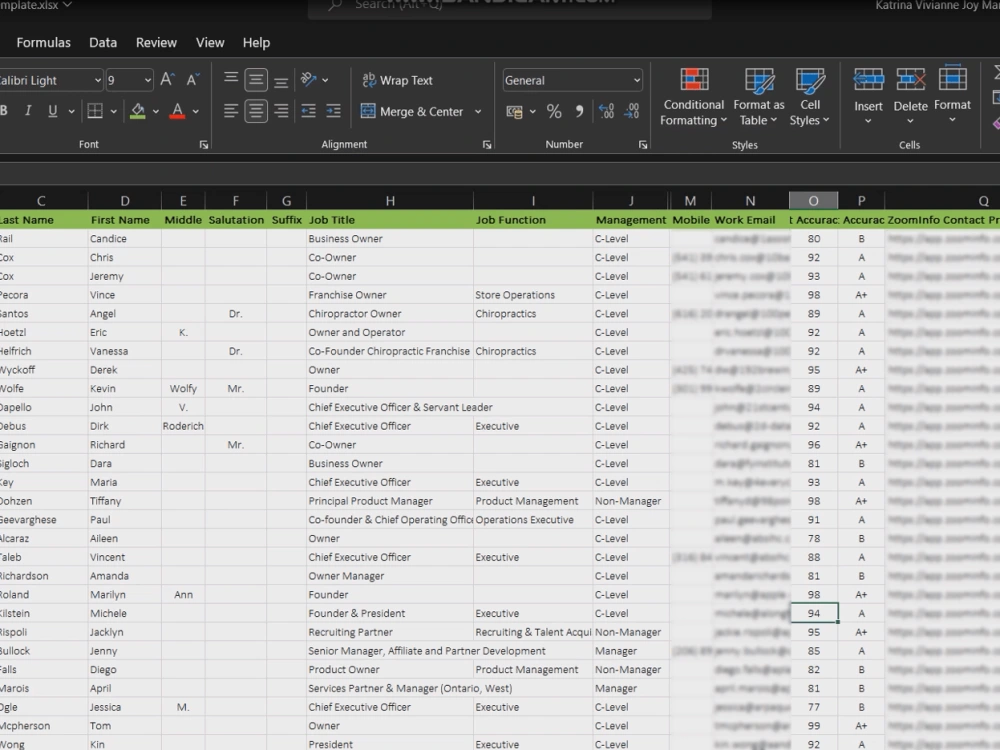Click Increase Indent icon

click(334, 111)
